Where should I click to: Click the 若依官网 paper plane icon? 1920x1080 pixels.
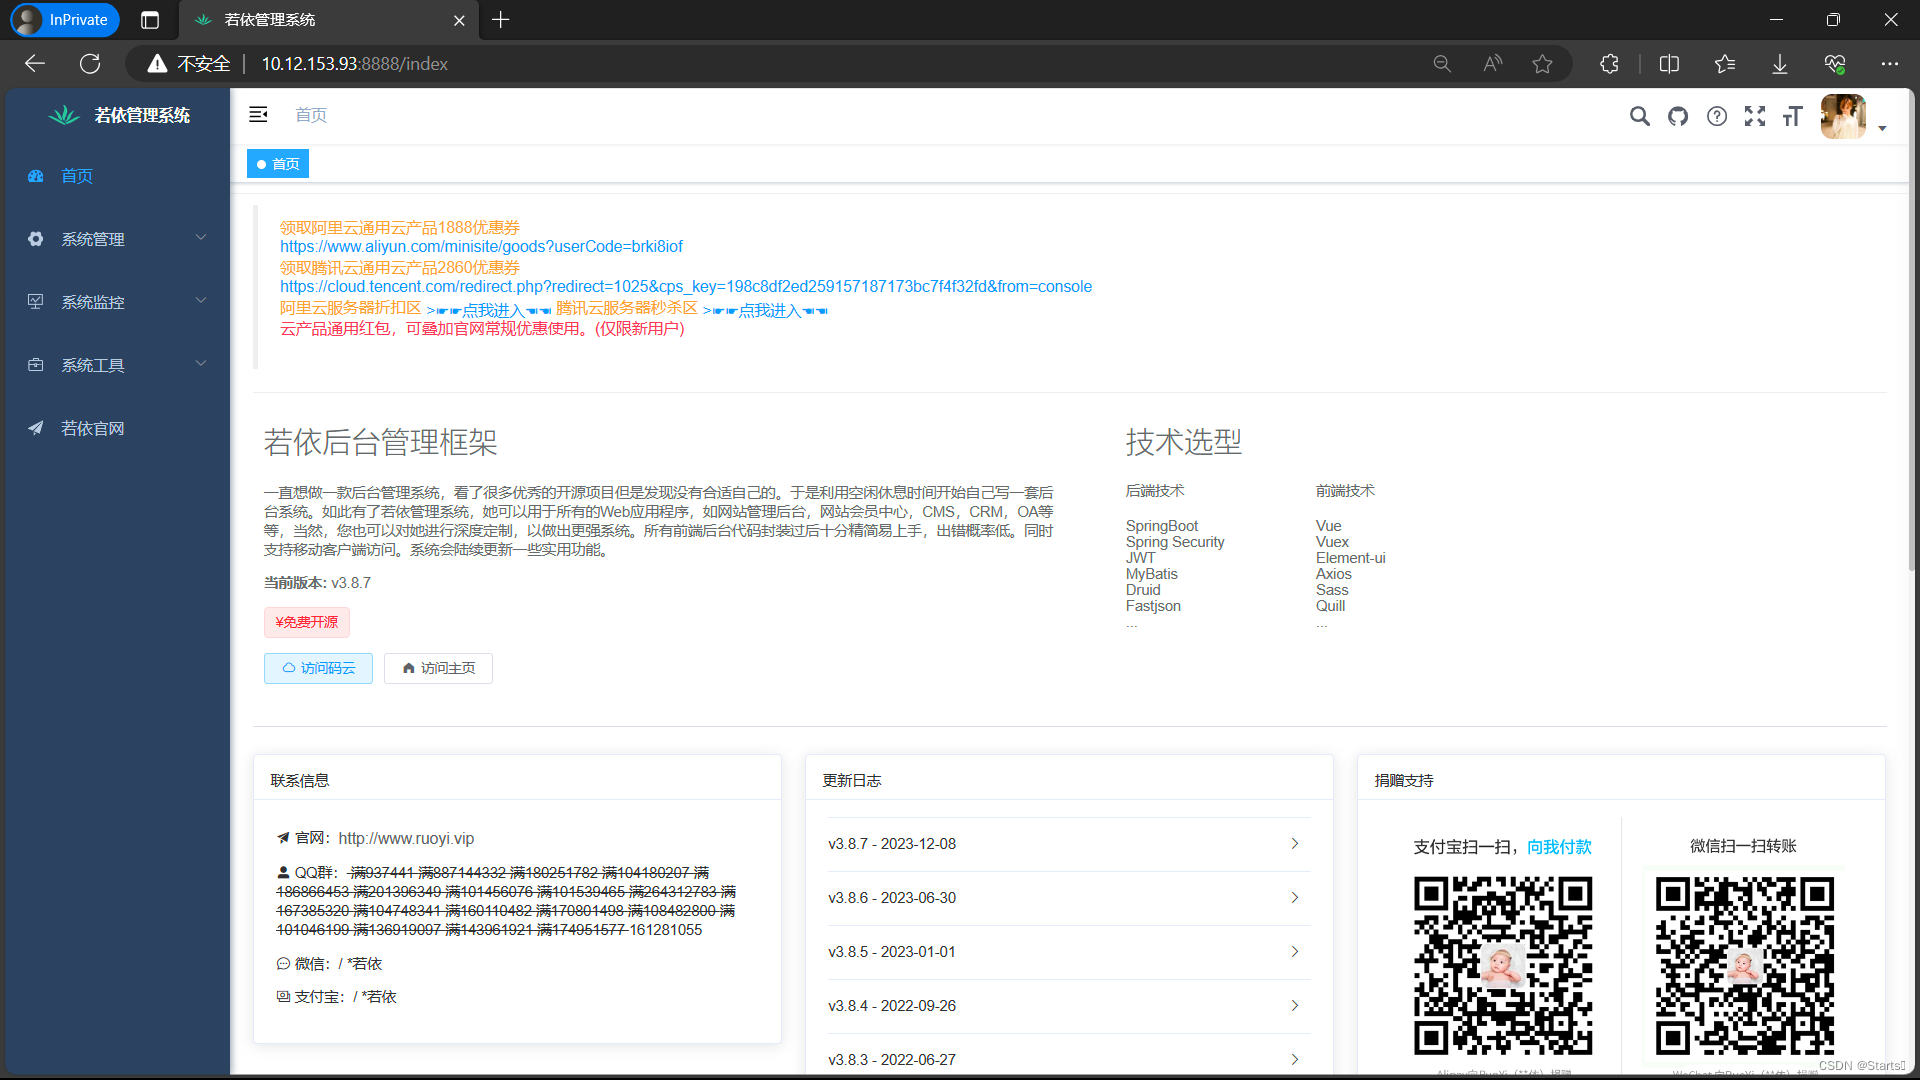[36, 428]
